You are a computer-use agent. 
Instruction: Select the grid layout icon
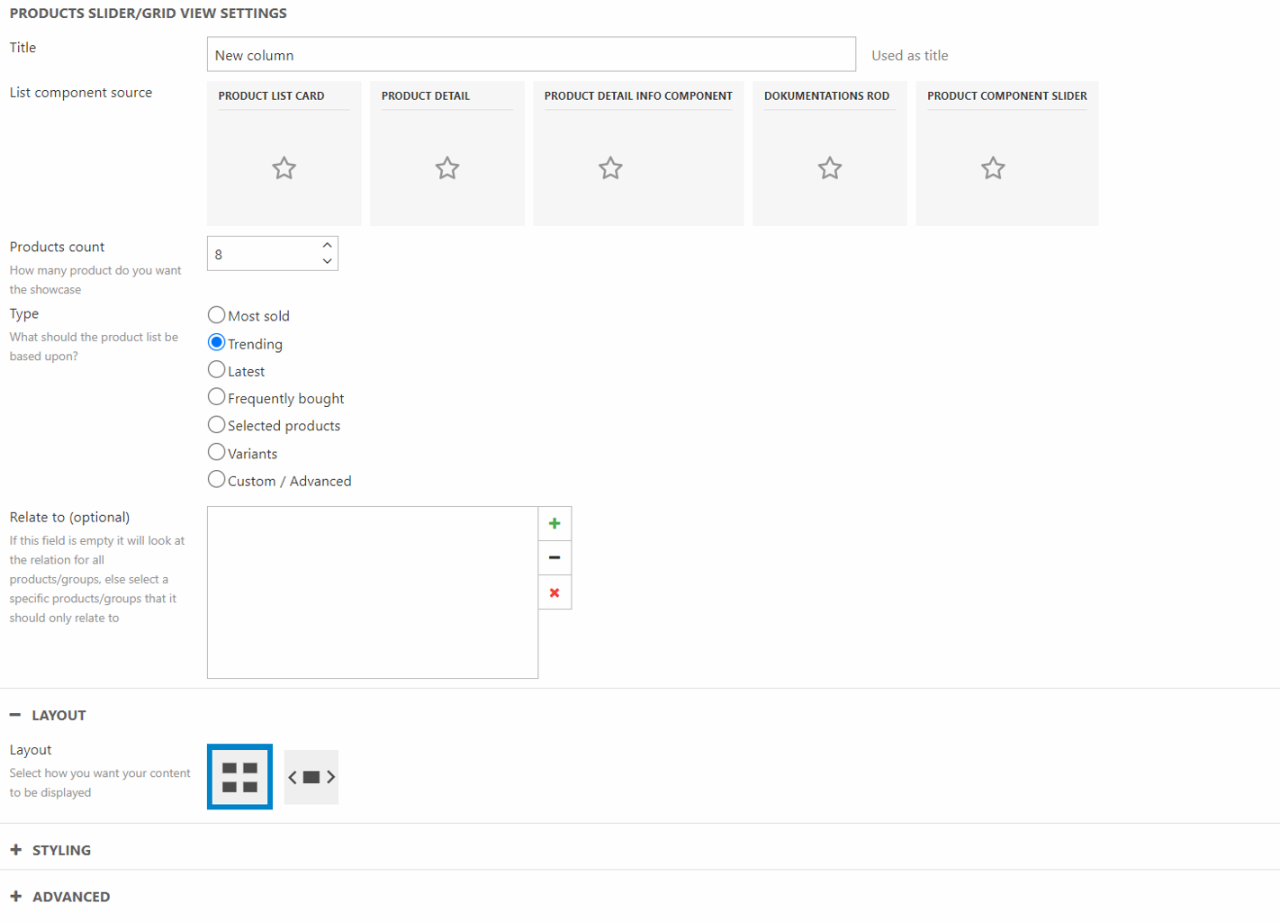pos(240,777)
